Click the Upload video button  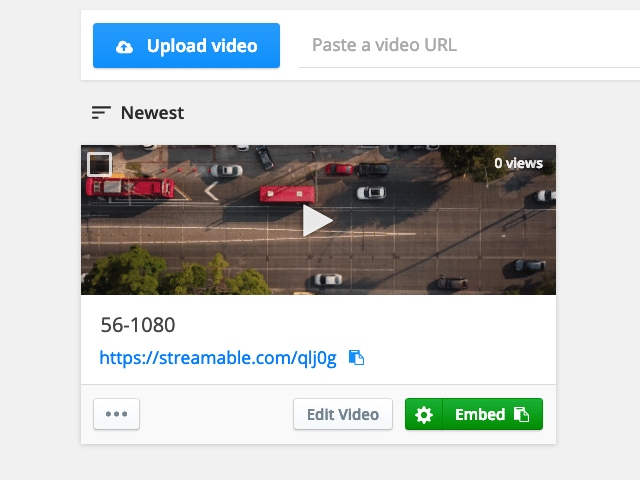click(186, 46)
